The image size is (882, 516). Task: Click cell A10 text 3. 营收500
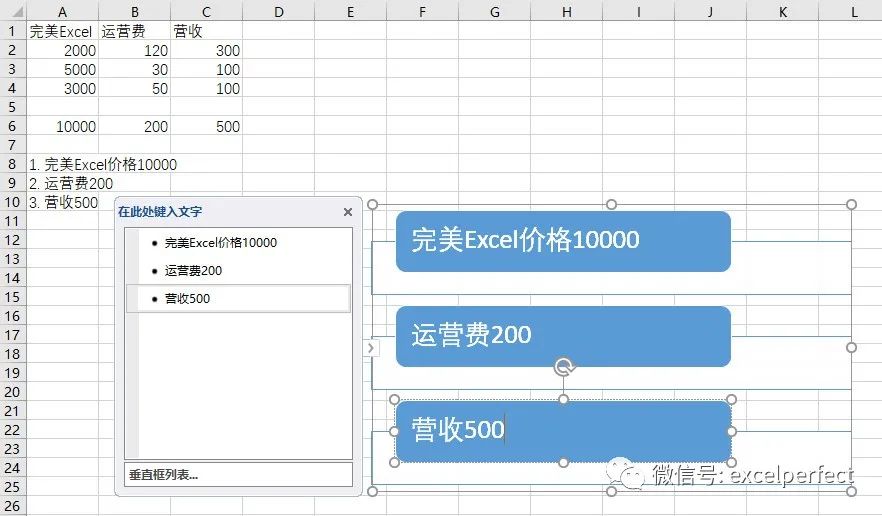(63, 202)
